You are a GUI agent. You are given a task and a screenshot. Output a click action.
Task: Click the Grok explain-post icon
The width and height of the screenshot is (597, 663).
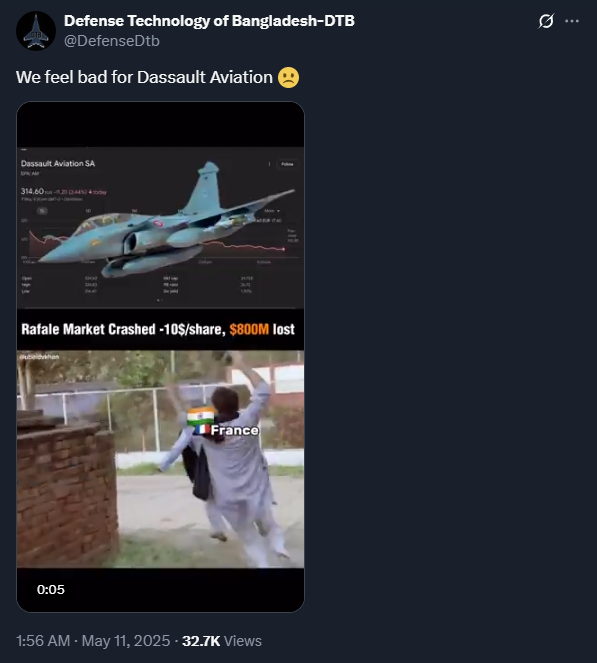click(546, 21)
